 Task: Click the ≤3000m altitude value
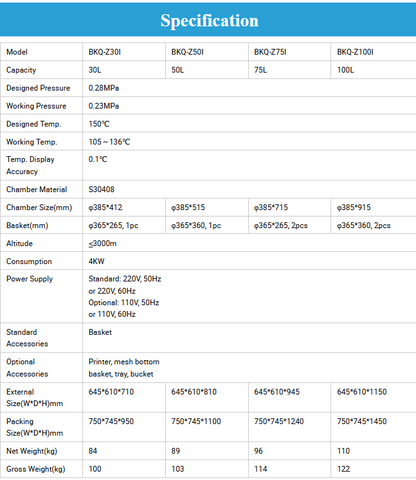pyautogui.click(x=102, y=243)
